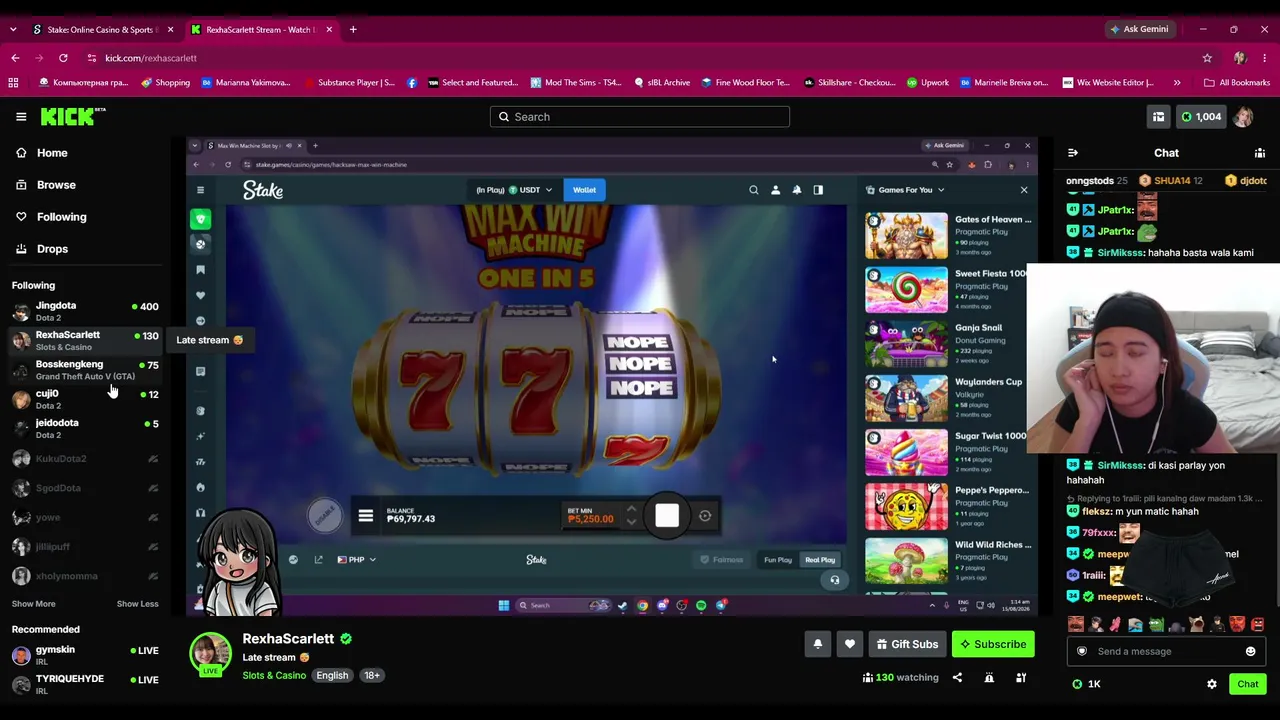Reload the Kick page

click(x=63, y=58)
